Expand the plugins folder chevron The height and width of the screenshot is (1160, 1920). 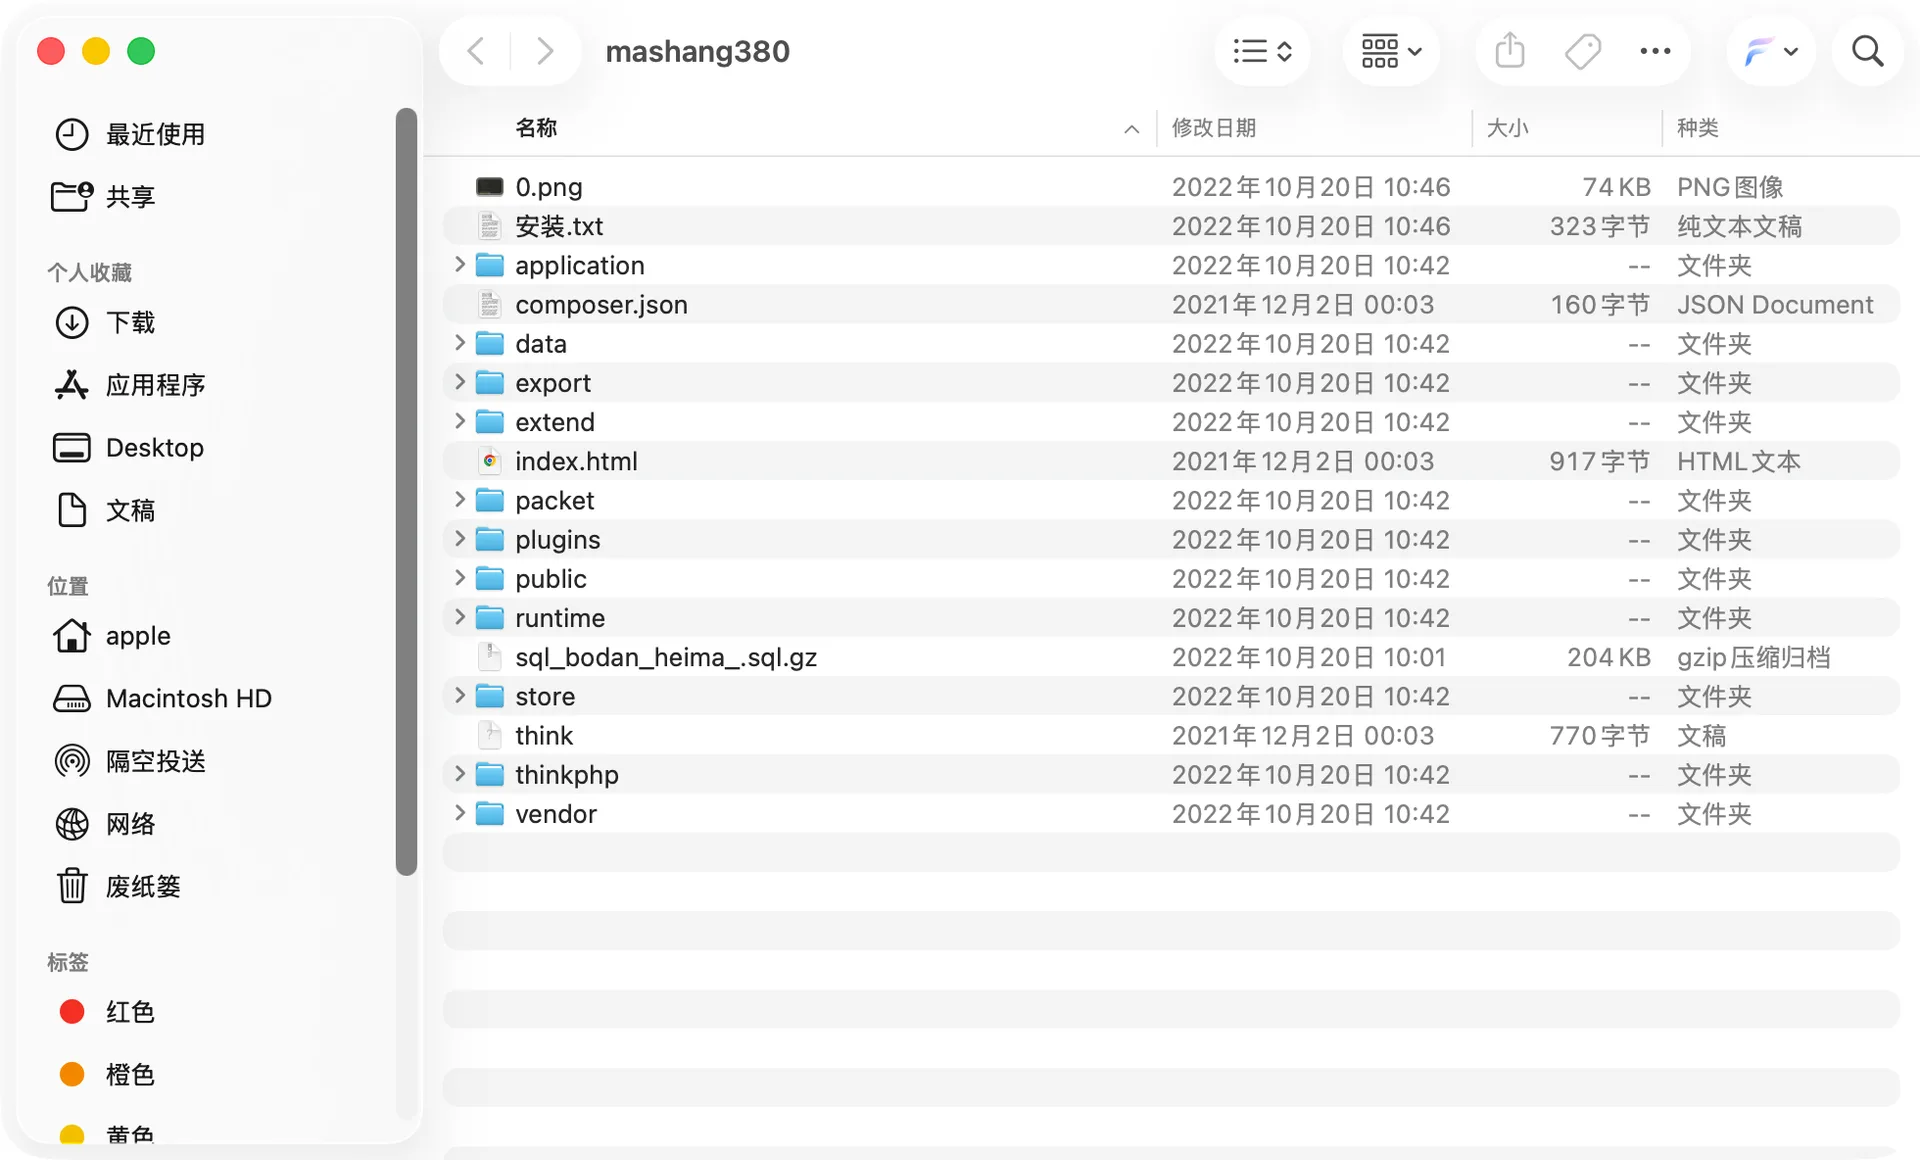pos(460,539)
